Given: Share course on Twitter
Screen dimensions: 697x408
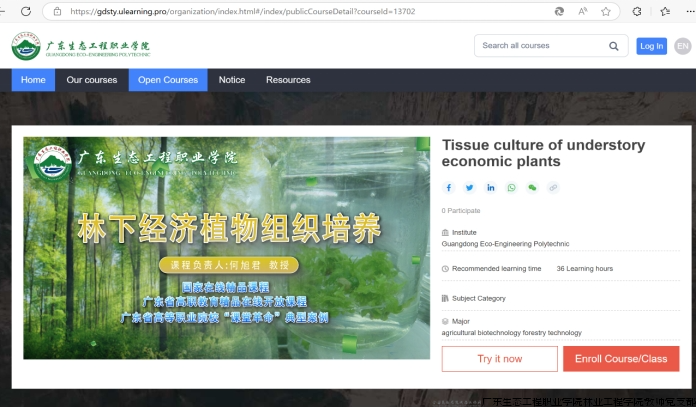Looking at the screenshot, I should pyautogui.click(x=469, y=187).
